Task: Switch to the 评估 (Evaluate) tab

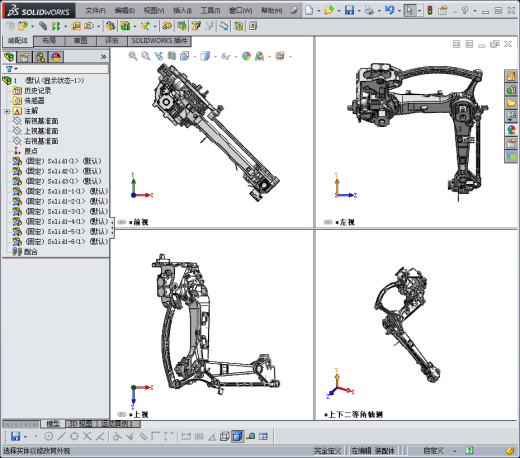Action: pos(112,41)
